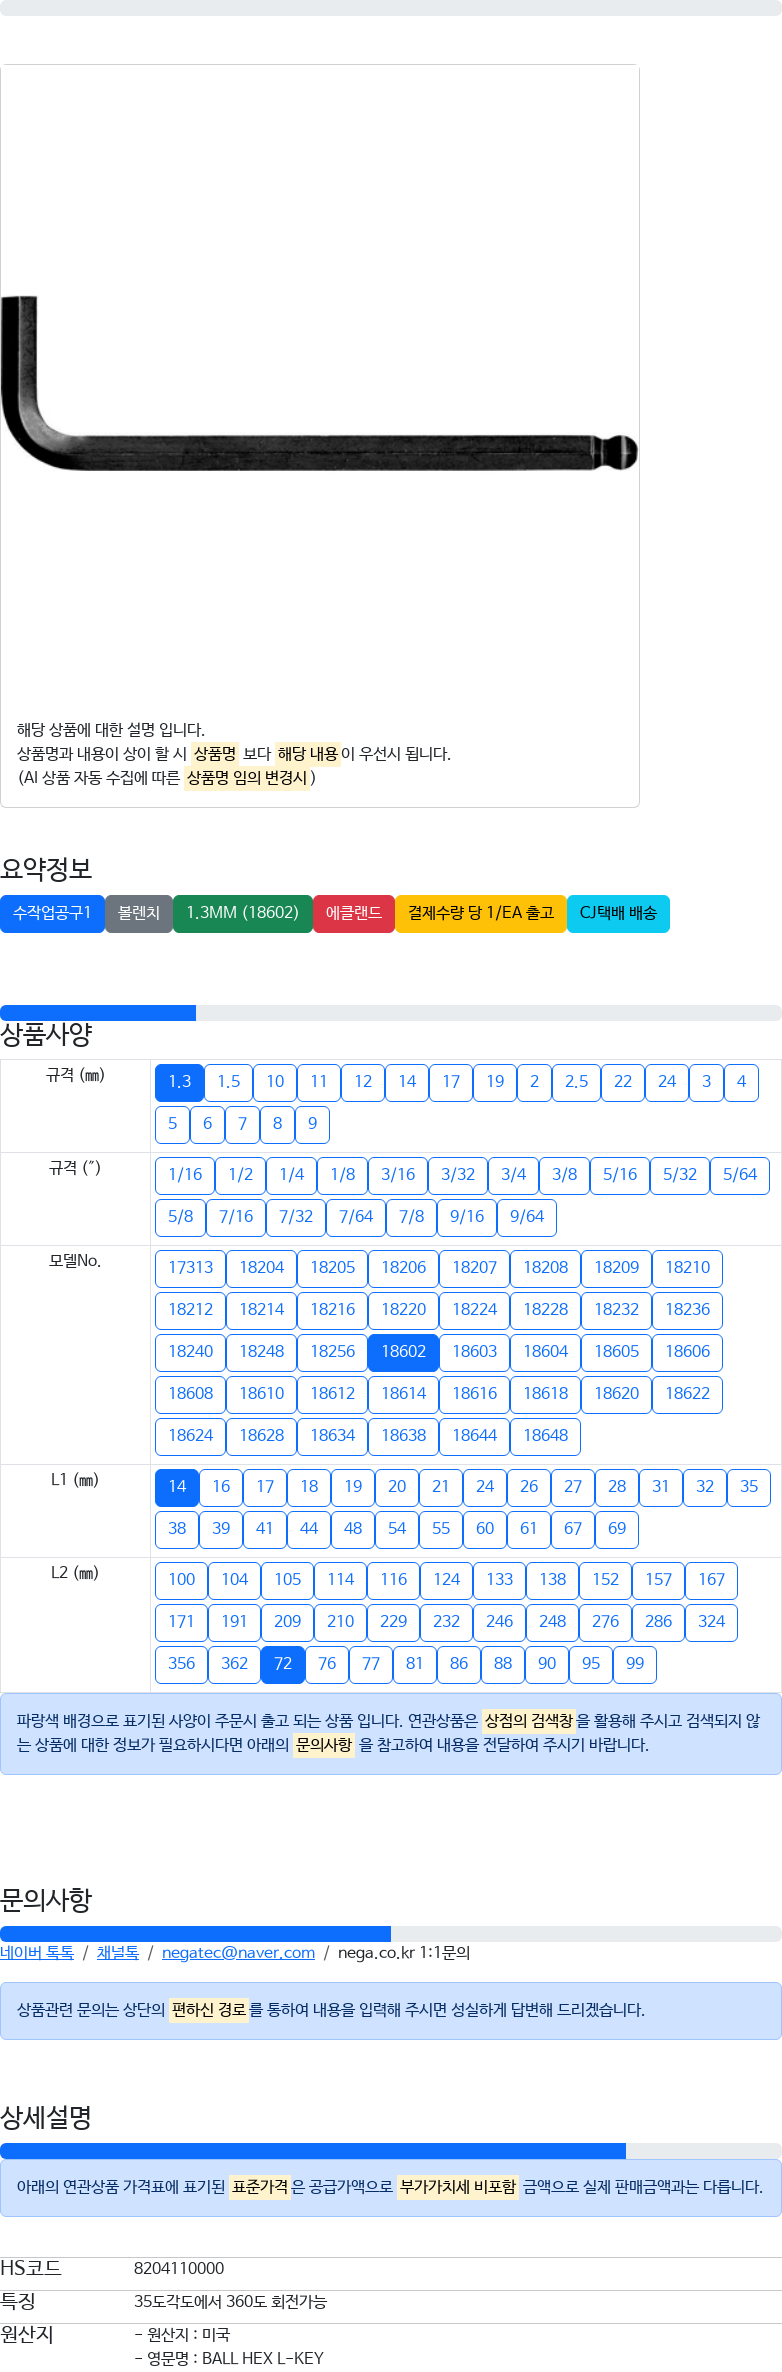Screen dimensions: 782x2372
Task: Click the 볼렌치 tag
Action: 139,914
